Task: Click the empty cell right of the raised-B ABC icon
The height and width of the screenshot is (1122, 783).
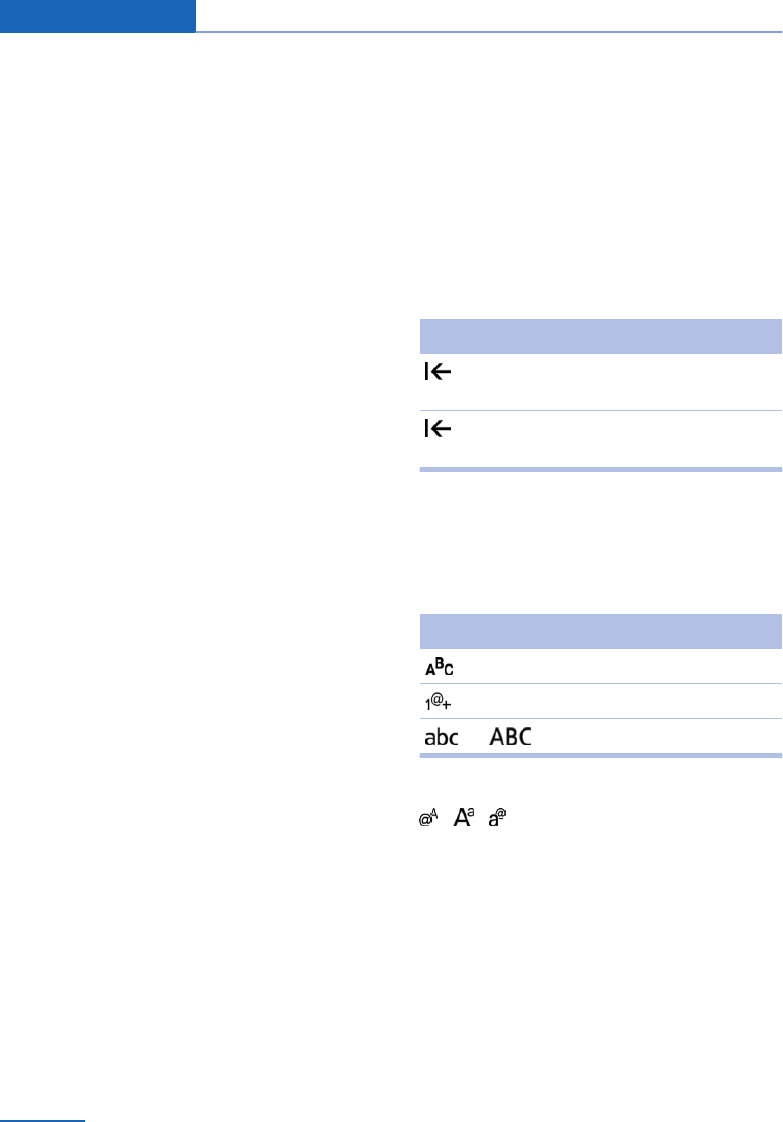Action: tap(620, 667)
